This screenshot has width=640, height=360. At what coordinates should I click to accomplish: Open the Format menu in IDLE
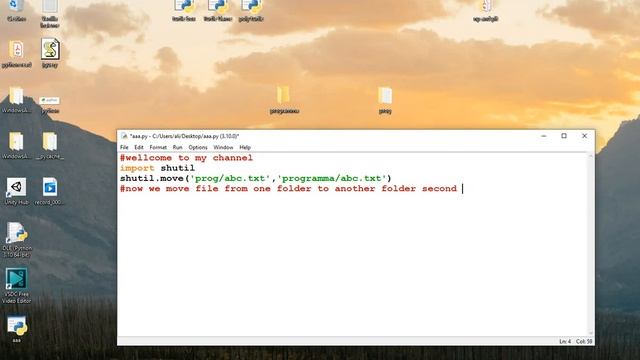(158, 147)
